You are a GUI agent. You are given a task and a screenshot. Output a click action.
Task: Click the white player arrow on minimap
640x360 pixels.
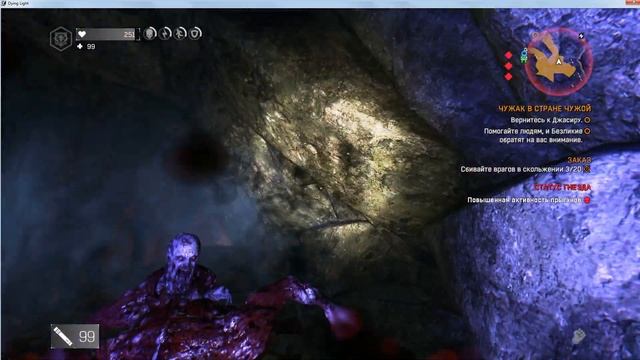tap(559, 62)
